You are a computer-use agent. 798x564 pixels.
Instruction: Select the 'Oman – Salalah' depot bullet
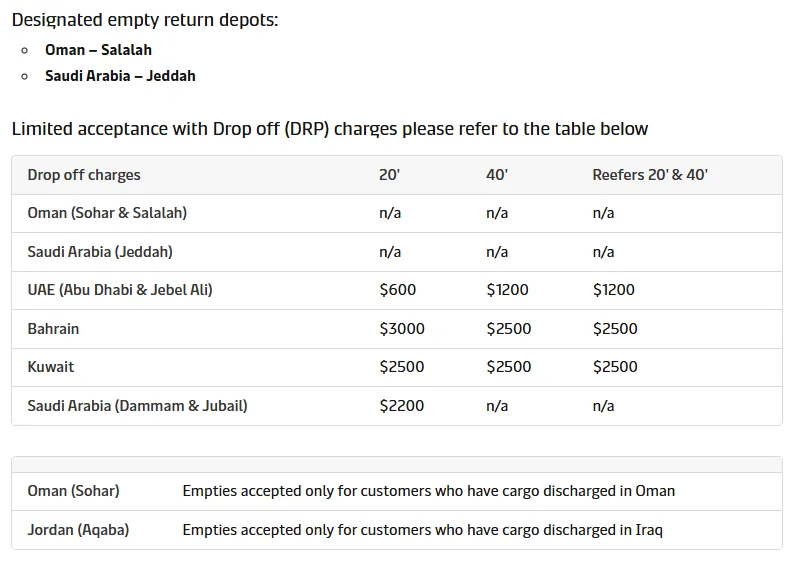98,50
